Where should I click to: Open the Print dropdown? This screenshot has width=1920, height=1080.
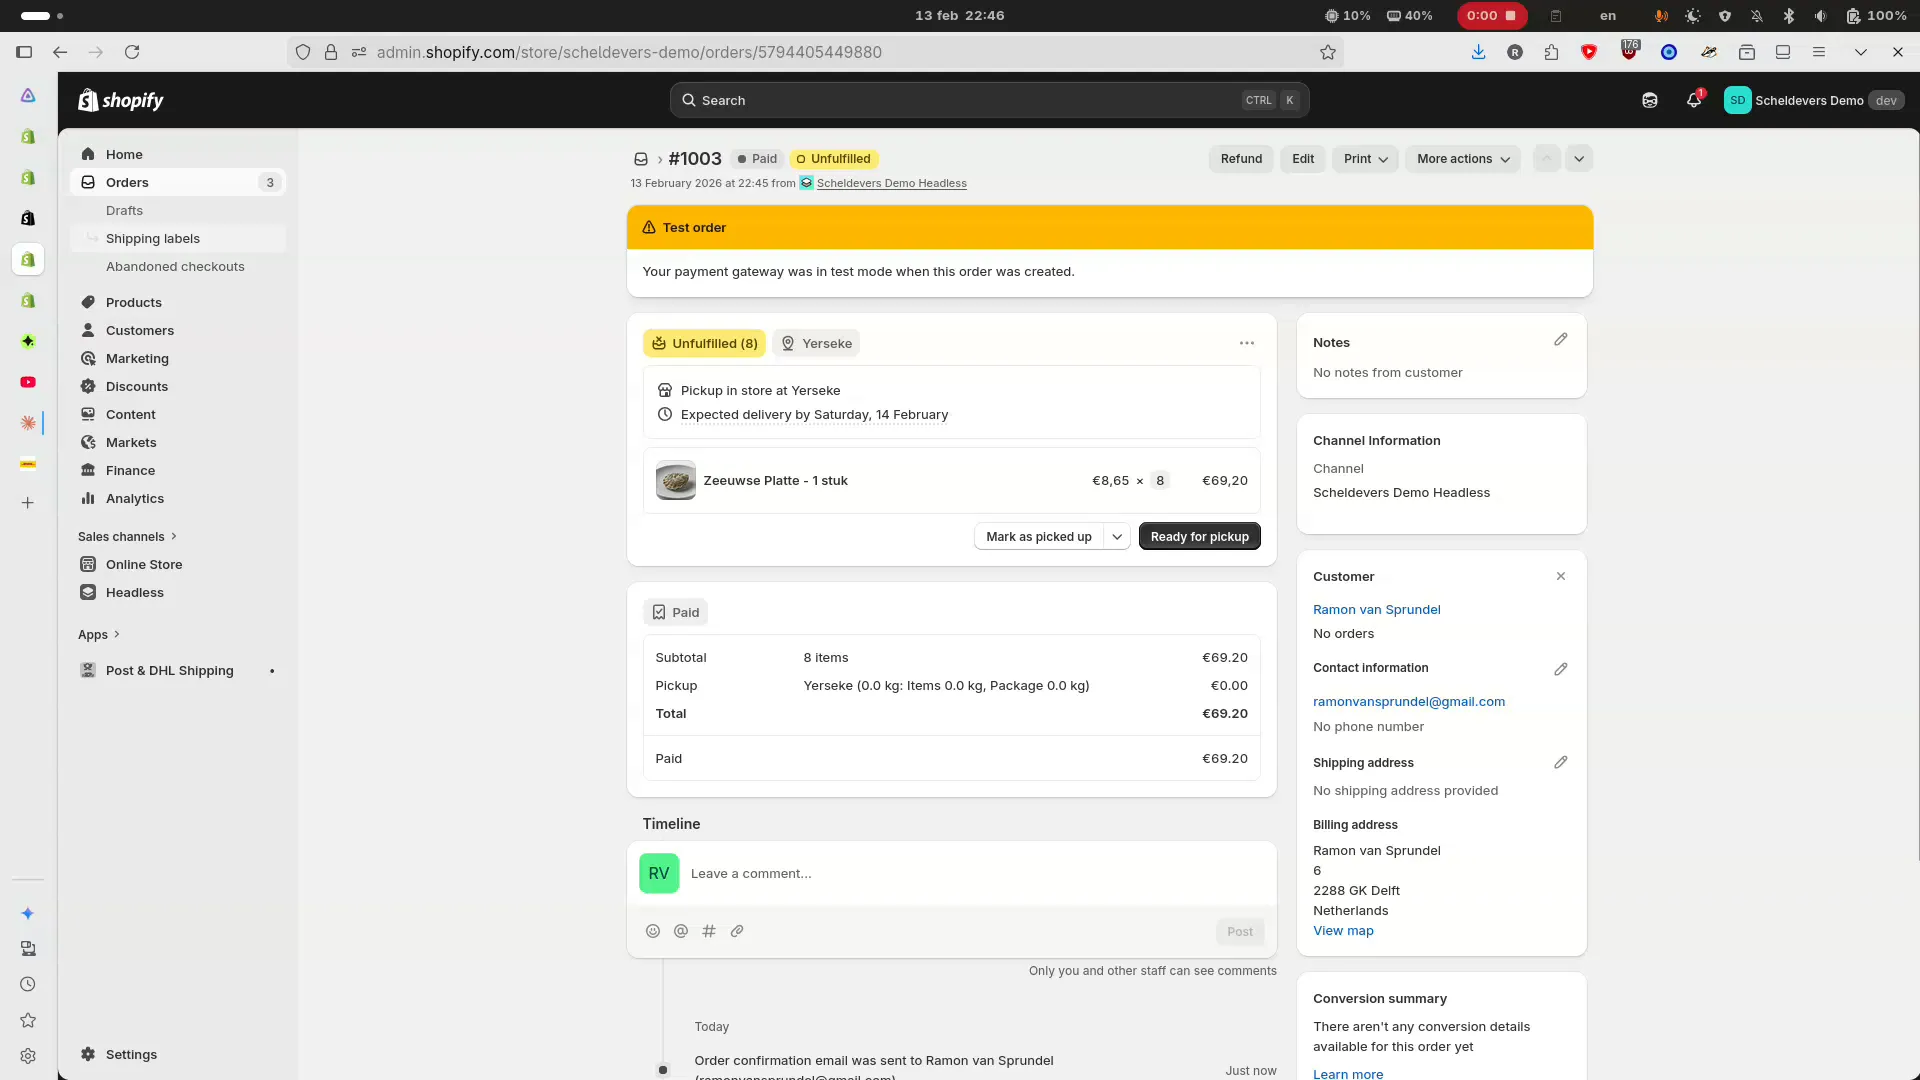pos(1364,159)
